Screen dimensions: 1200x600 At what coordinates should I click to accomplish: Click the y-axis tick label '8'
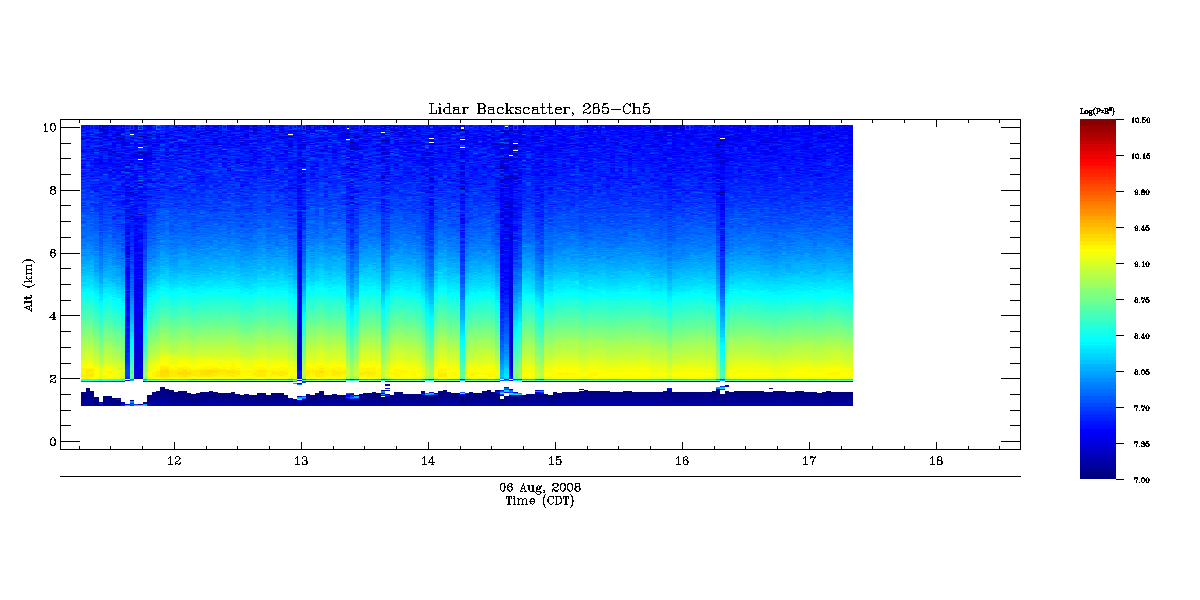[52, 190]
